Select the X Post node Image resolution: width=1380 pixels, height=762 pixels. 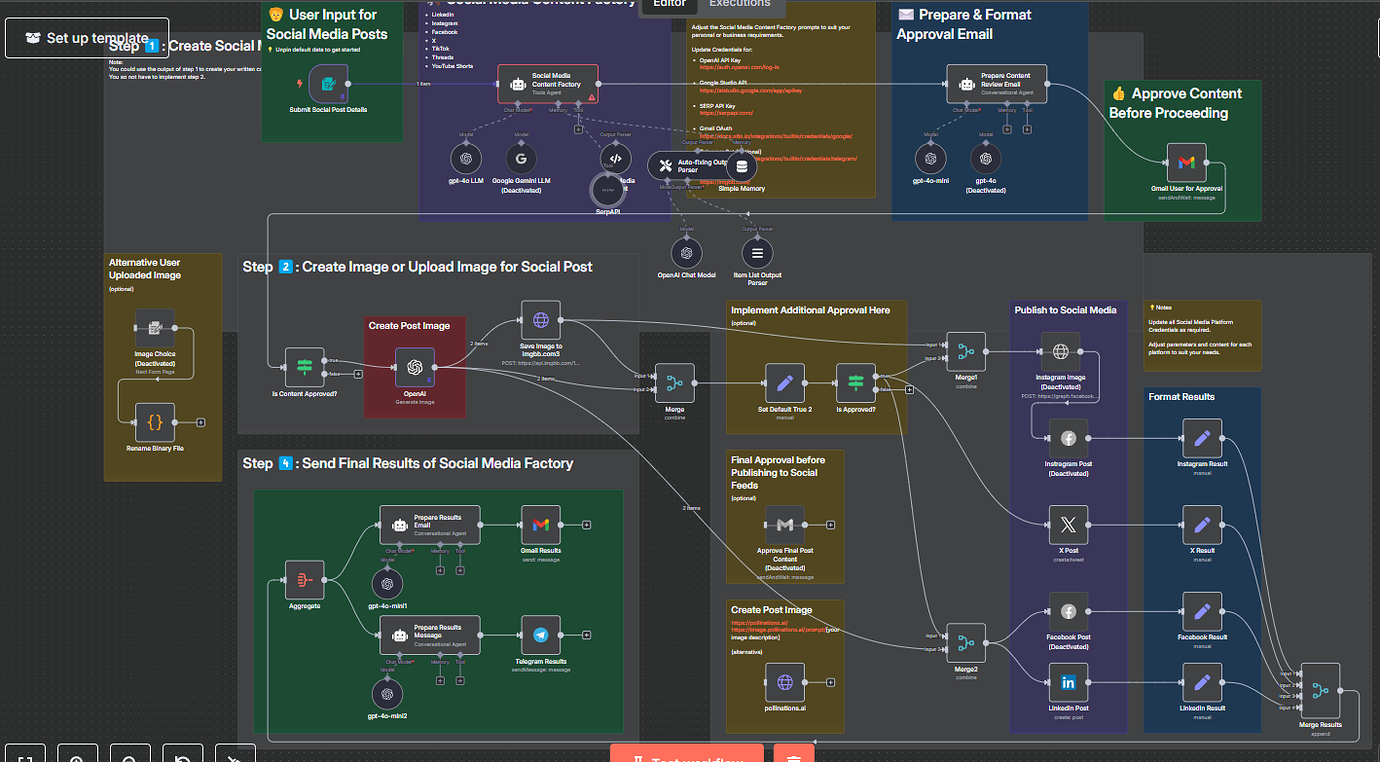(x=1068, y=524)
